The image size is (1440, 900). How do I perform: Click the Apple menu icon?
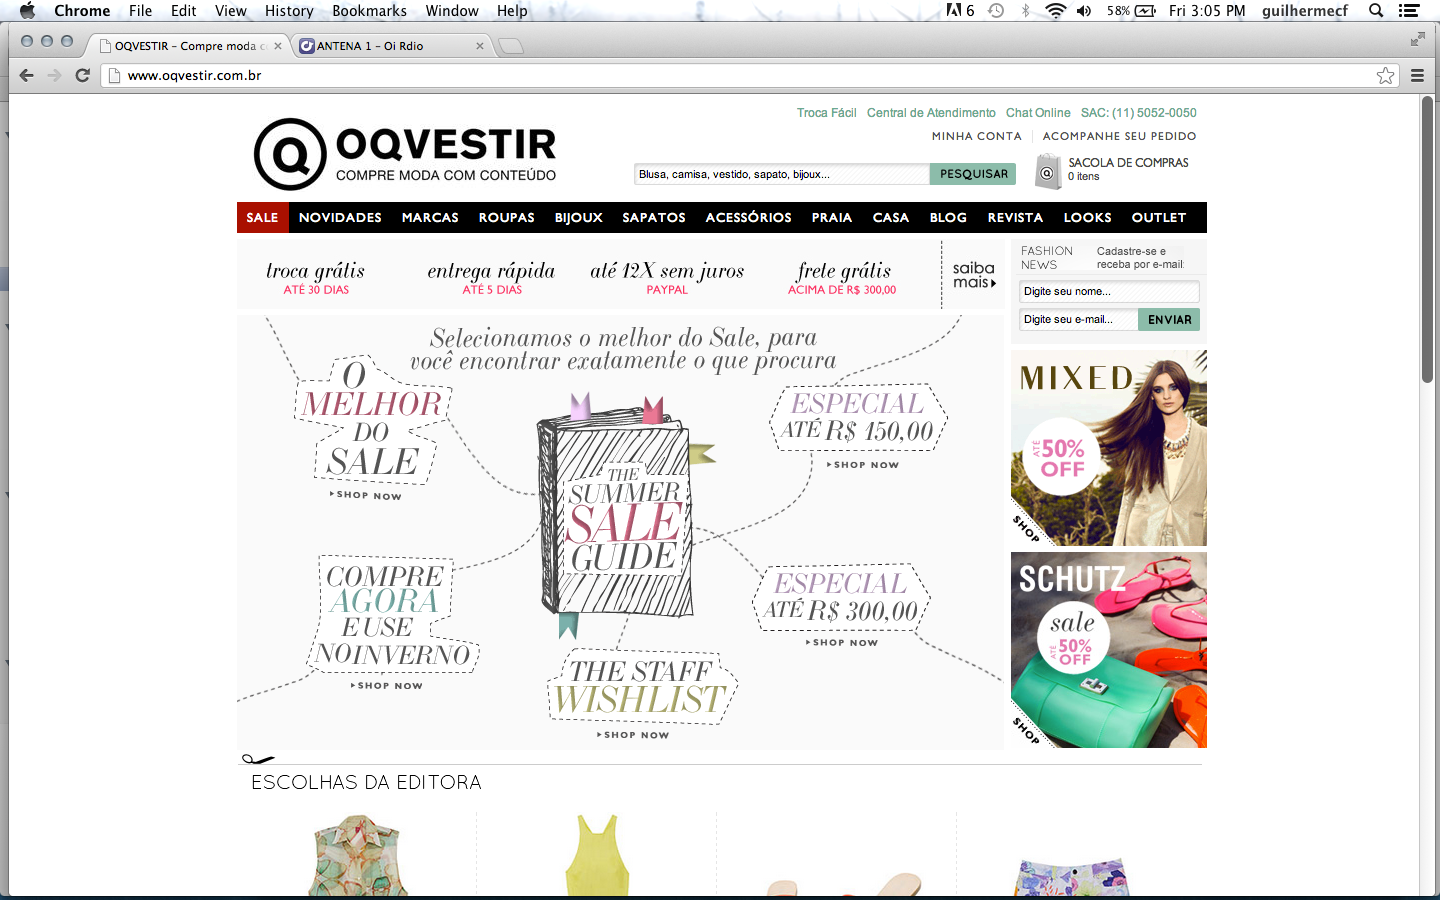coord(27,11)
